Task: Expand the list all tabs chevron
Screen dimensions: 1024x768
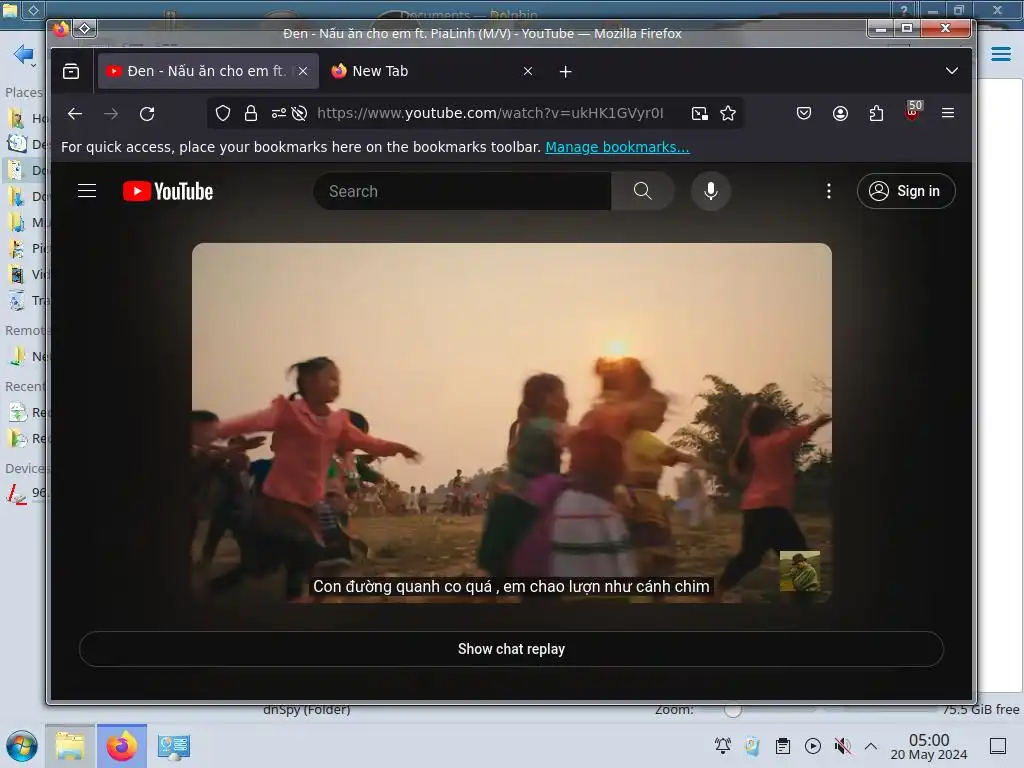Action: (952, 71)
